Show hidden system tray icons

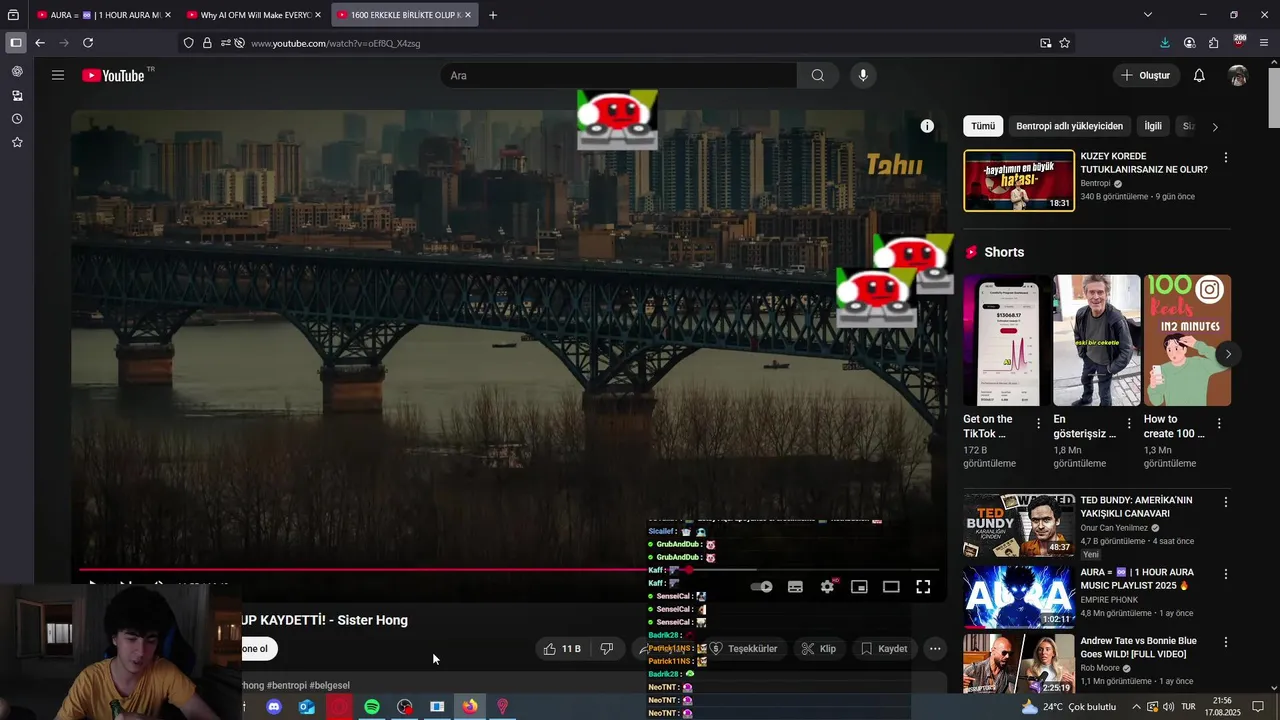[1136, 707]
